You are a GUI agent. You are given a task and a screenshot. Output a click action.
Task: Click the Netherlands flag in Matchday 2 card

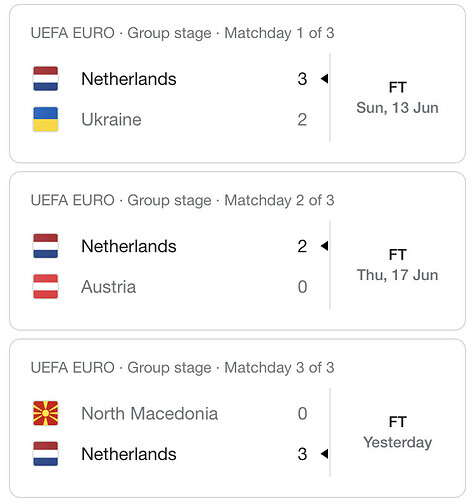(46, 246)
